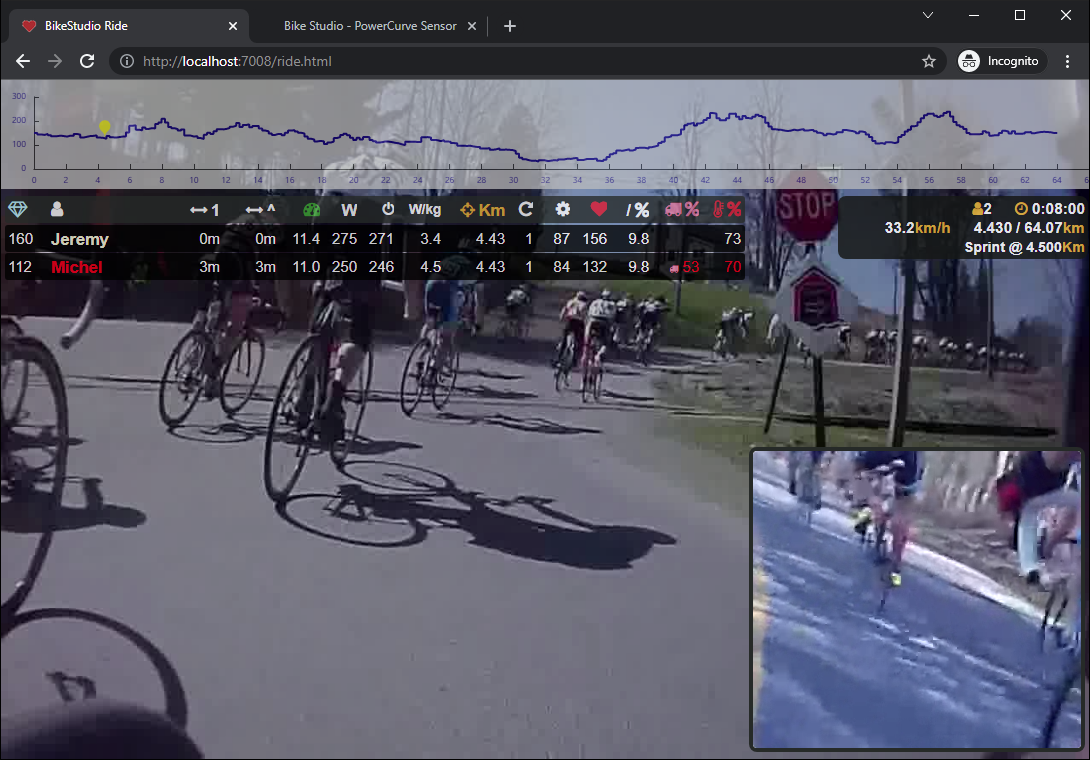Reload the ride.html page
This screenshot has width=1090, height=760.
87,61
